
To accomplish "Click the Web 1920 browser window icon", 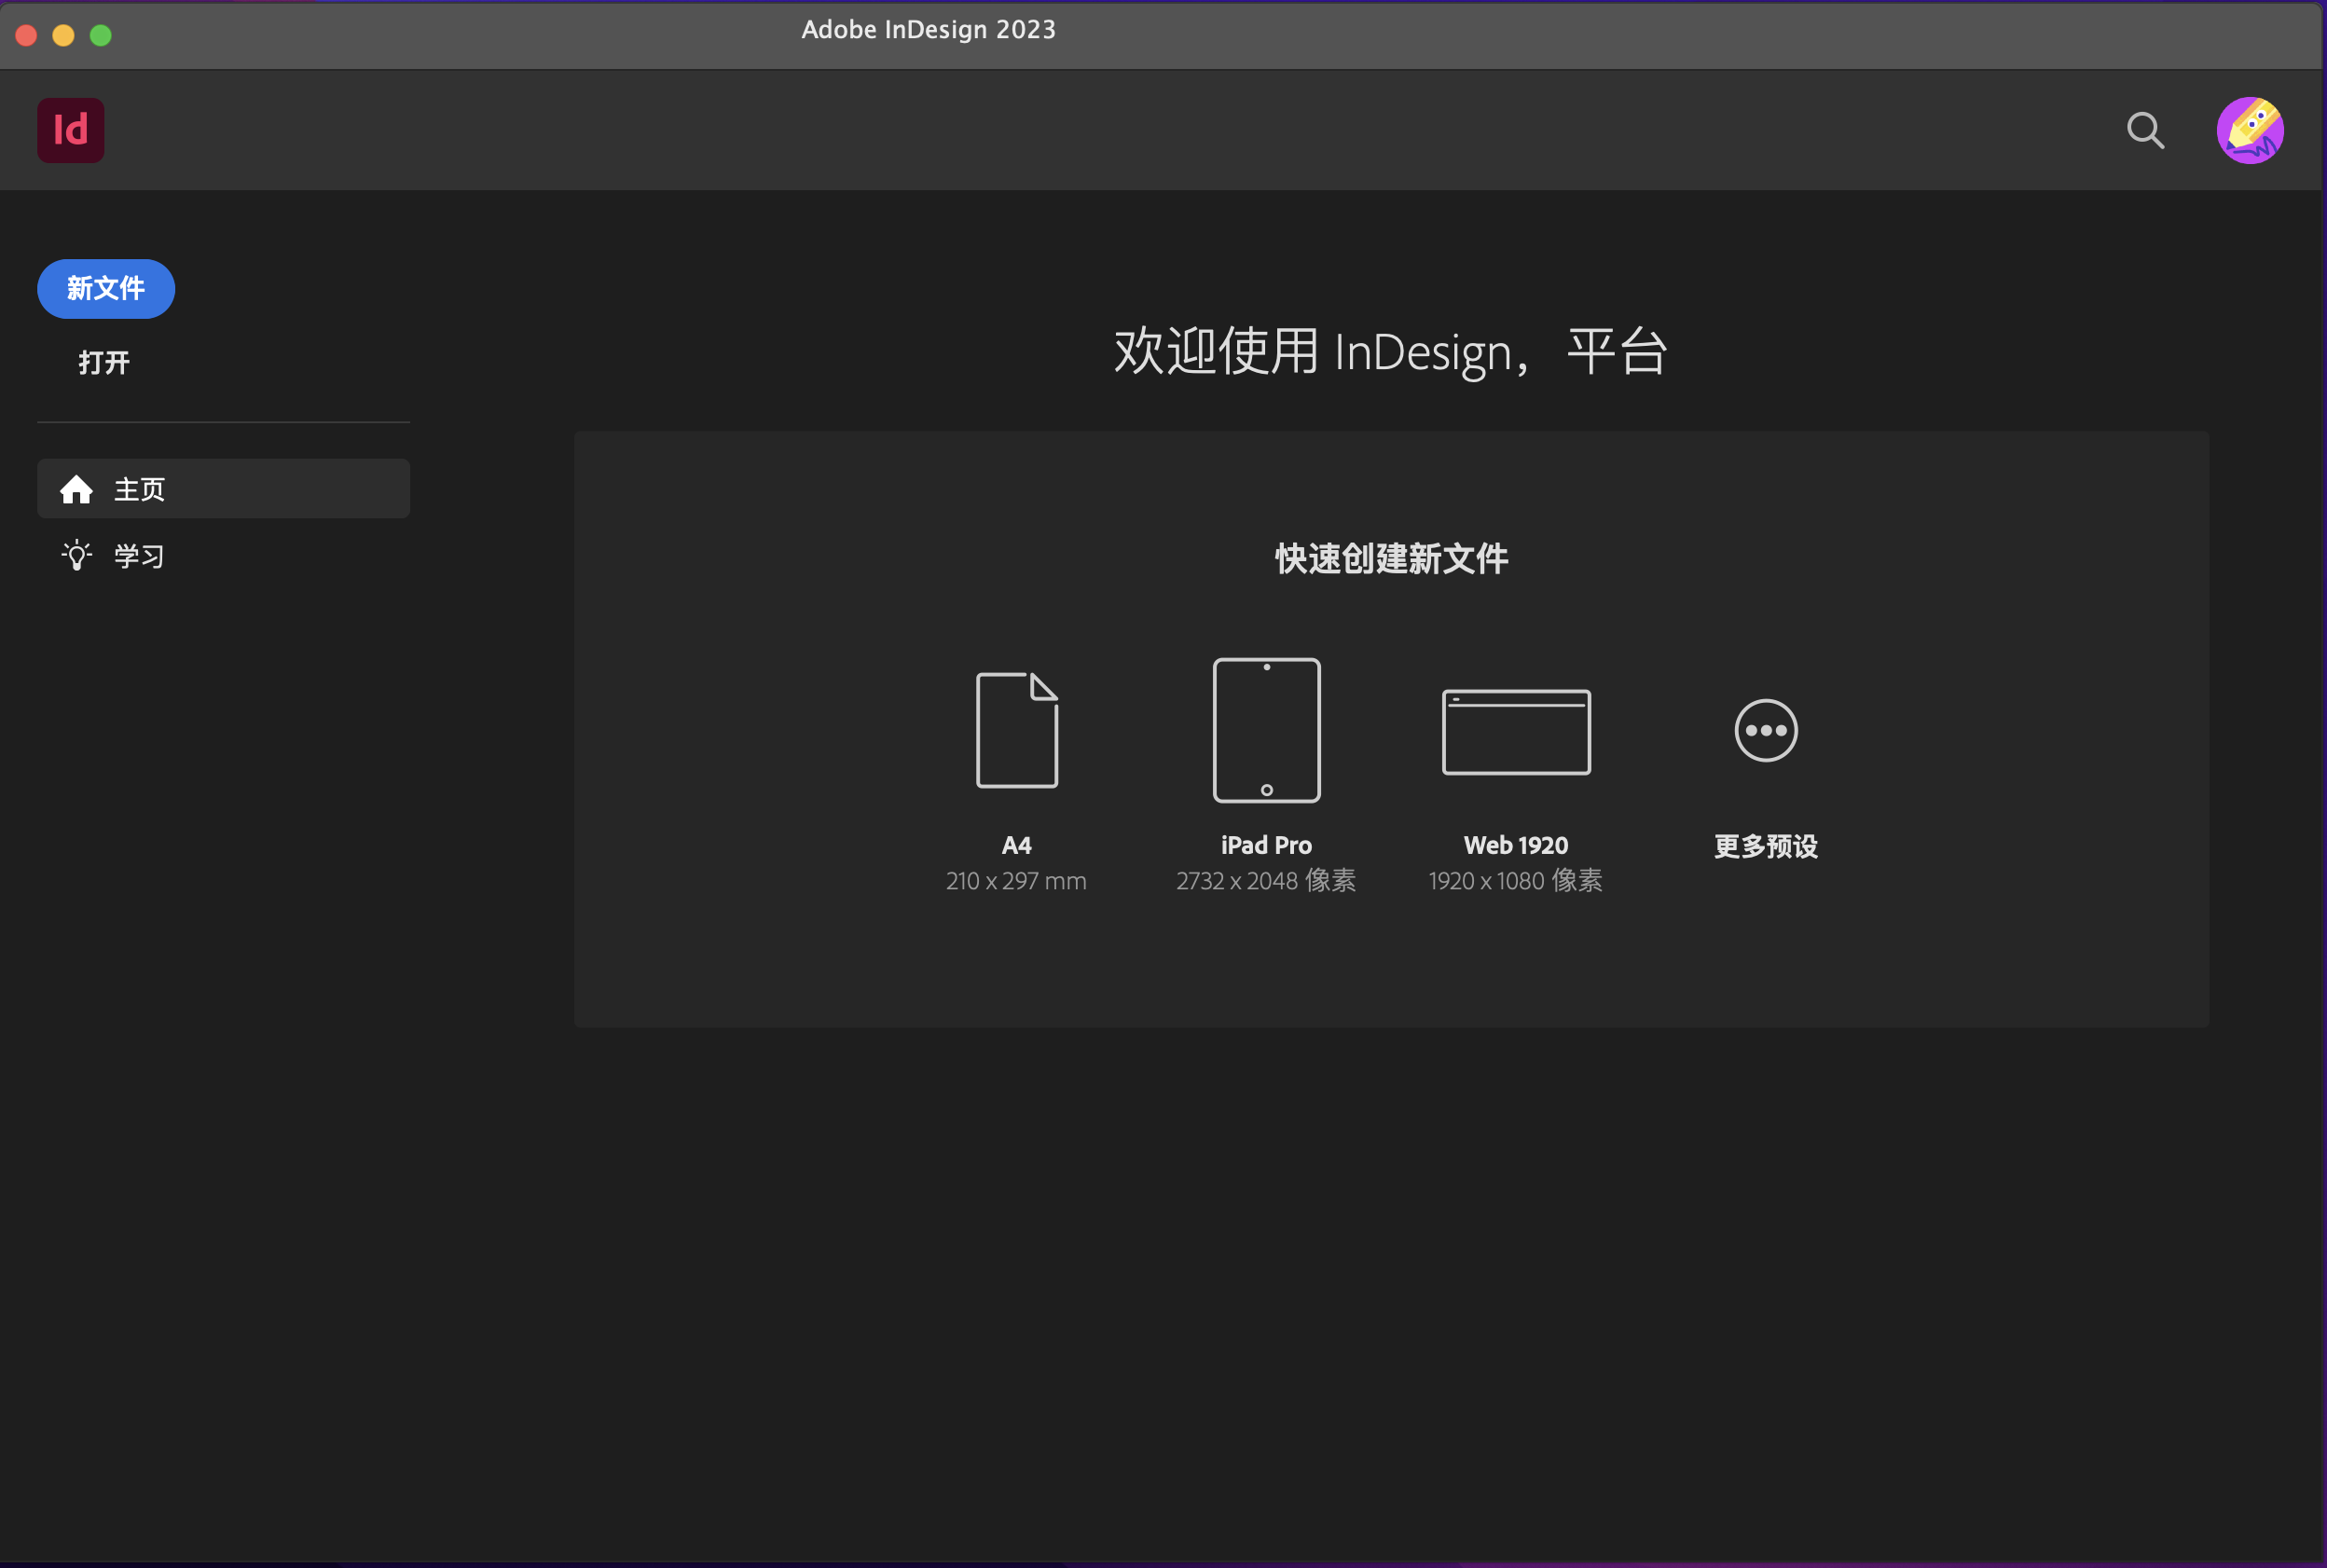I will coord(1514,731).
